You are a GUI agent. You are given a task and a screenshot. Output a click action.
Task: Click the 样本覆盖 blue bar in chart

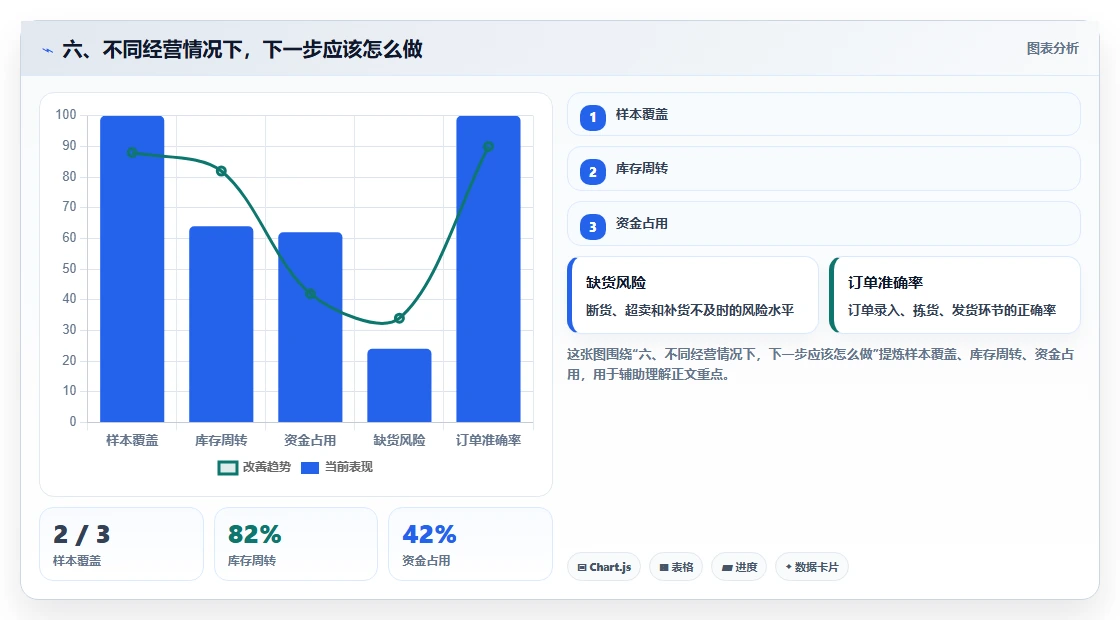[x=132, y=269]
